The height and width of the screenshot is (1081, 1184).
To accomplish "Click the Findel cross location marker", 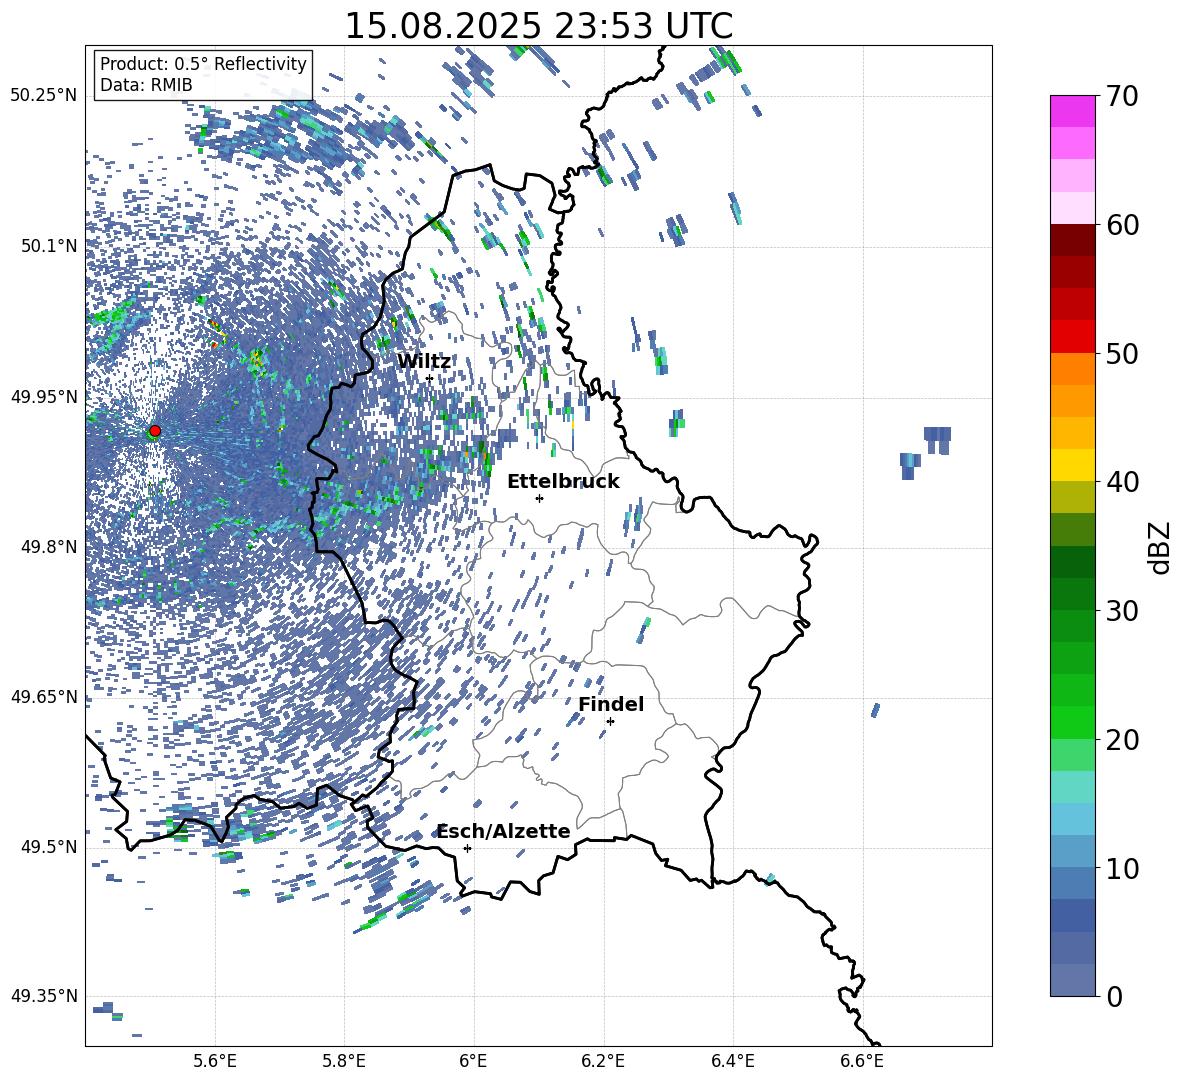I will [610, 722].
